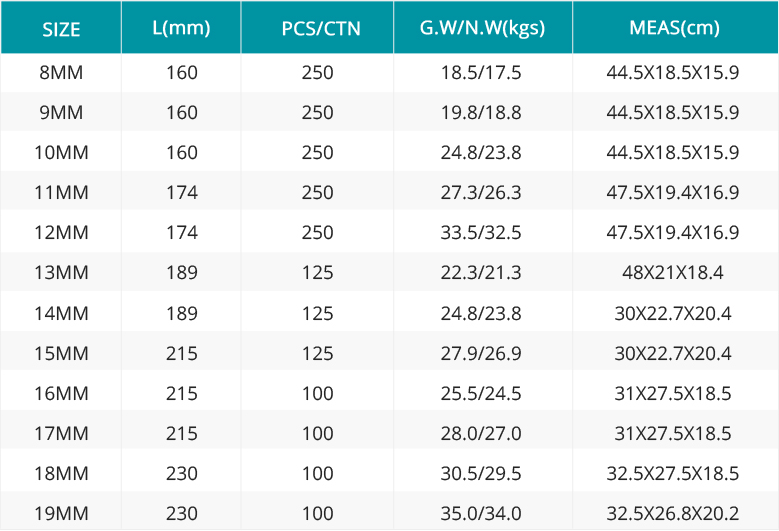
Task: Select measurement 32.5X26.8X20.2
Action: 673,513
